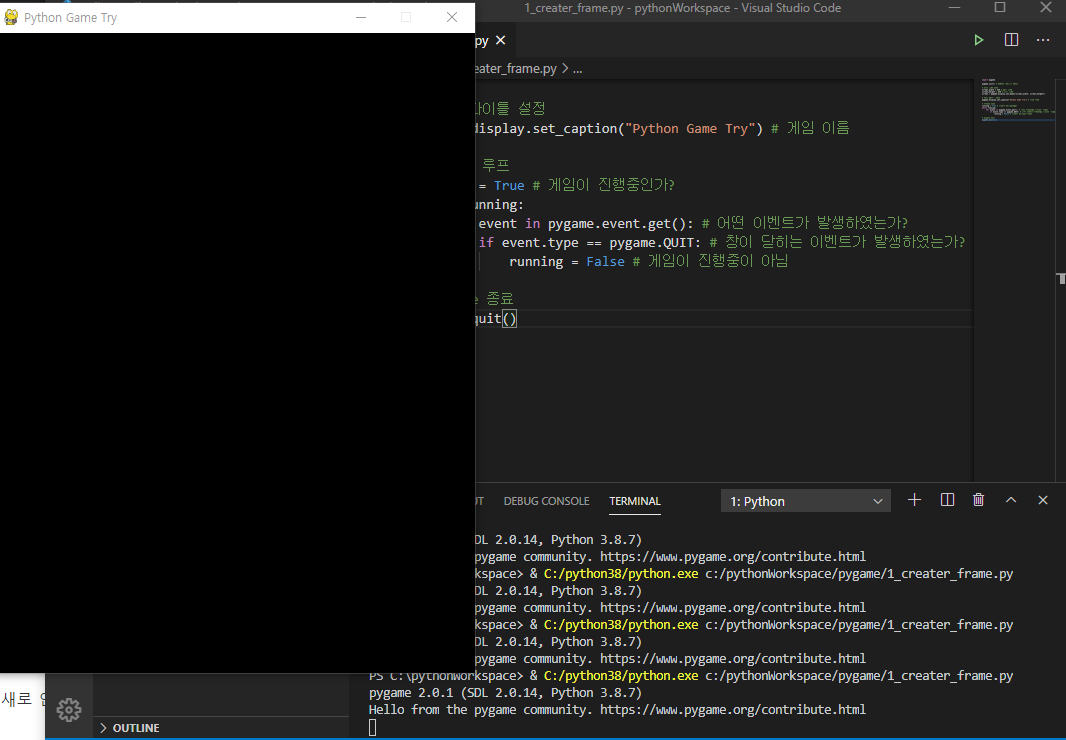Minimize the Visual Studio Code window
The height and width of the screenshot is (740, 1066).
click(955, 7)
